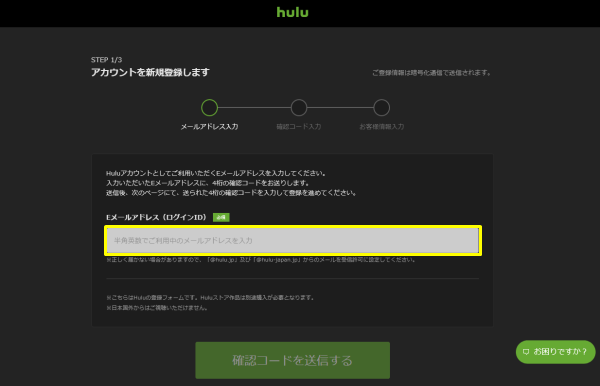Focus the Eメールアドレス input field
This screenshot has height=386, width=600.
click(293, 241)
